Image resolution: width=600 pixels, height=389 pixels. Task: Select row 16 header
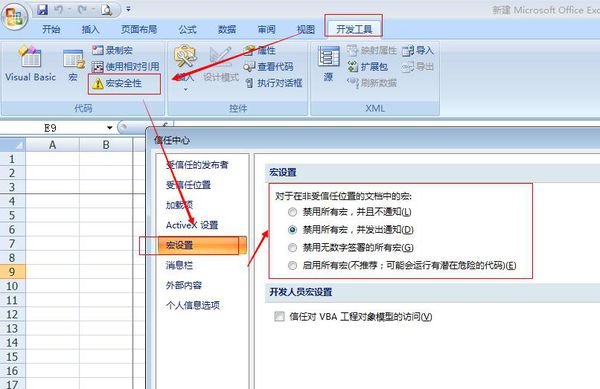(x=12, y=371)
